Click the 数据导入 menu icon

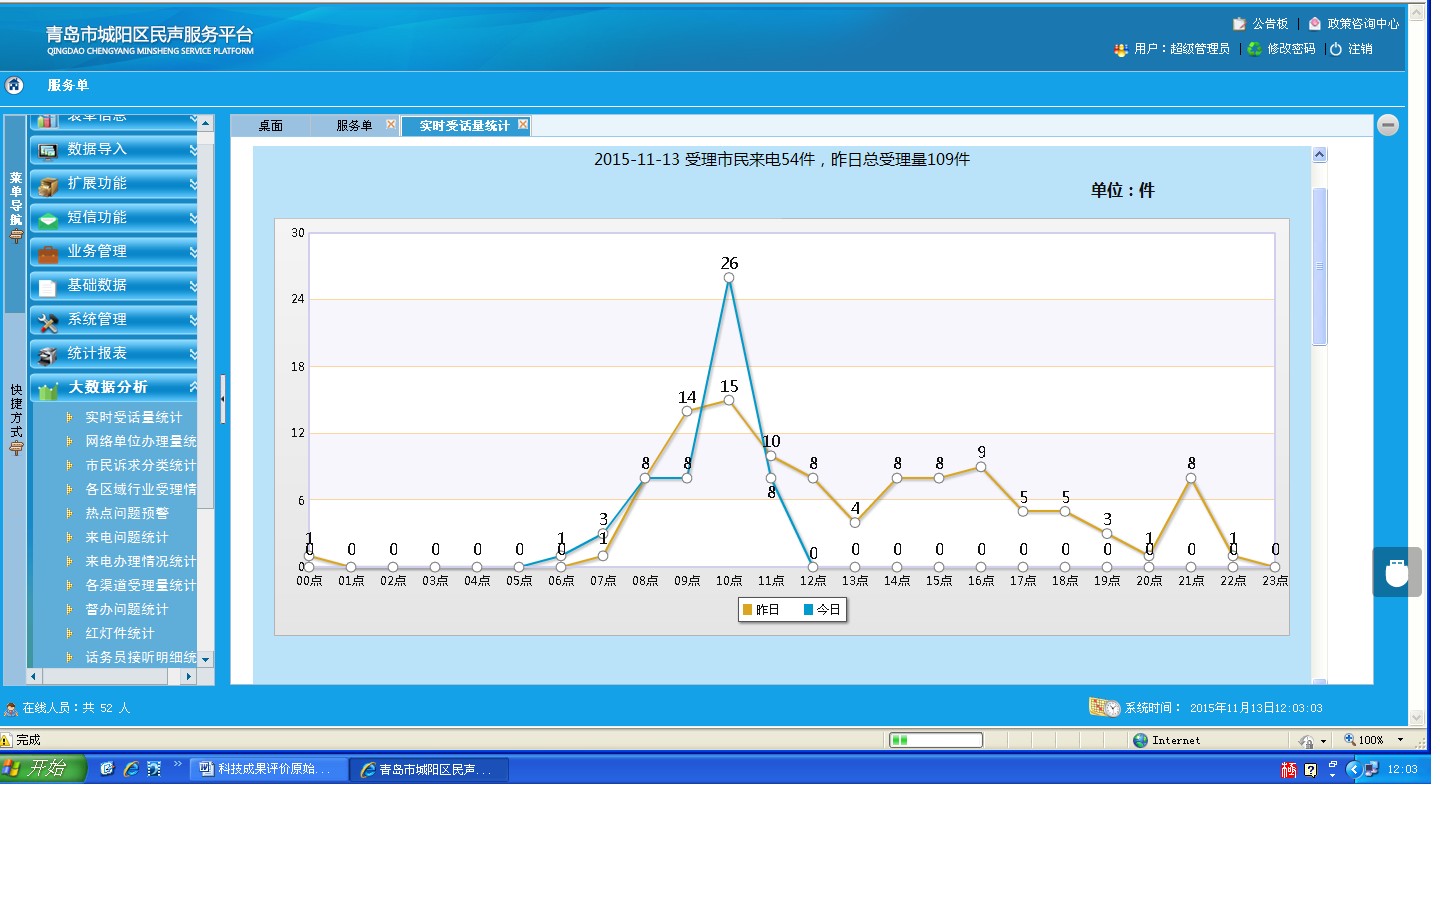[x=47, y=151]
